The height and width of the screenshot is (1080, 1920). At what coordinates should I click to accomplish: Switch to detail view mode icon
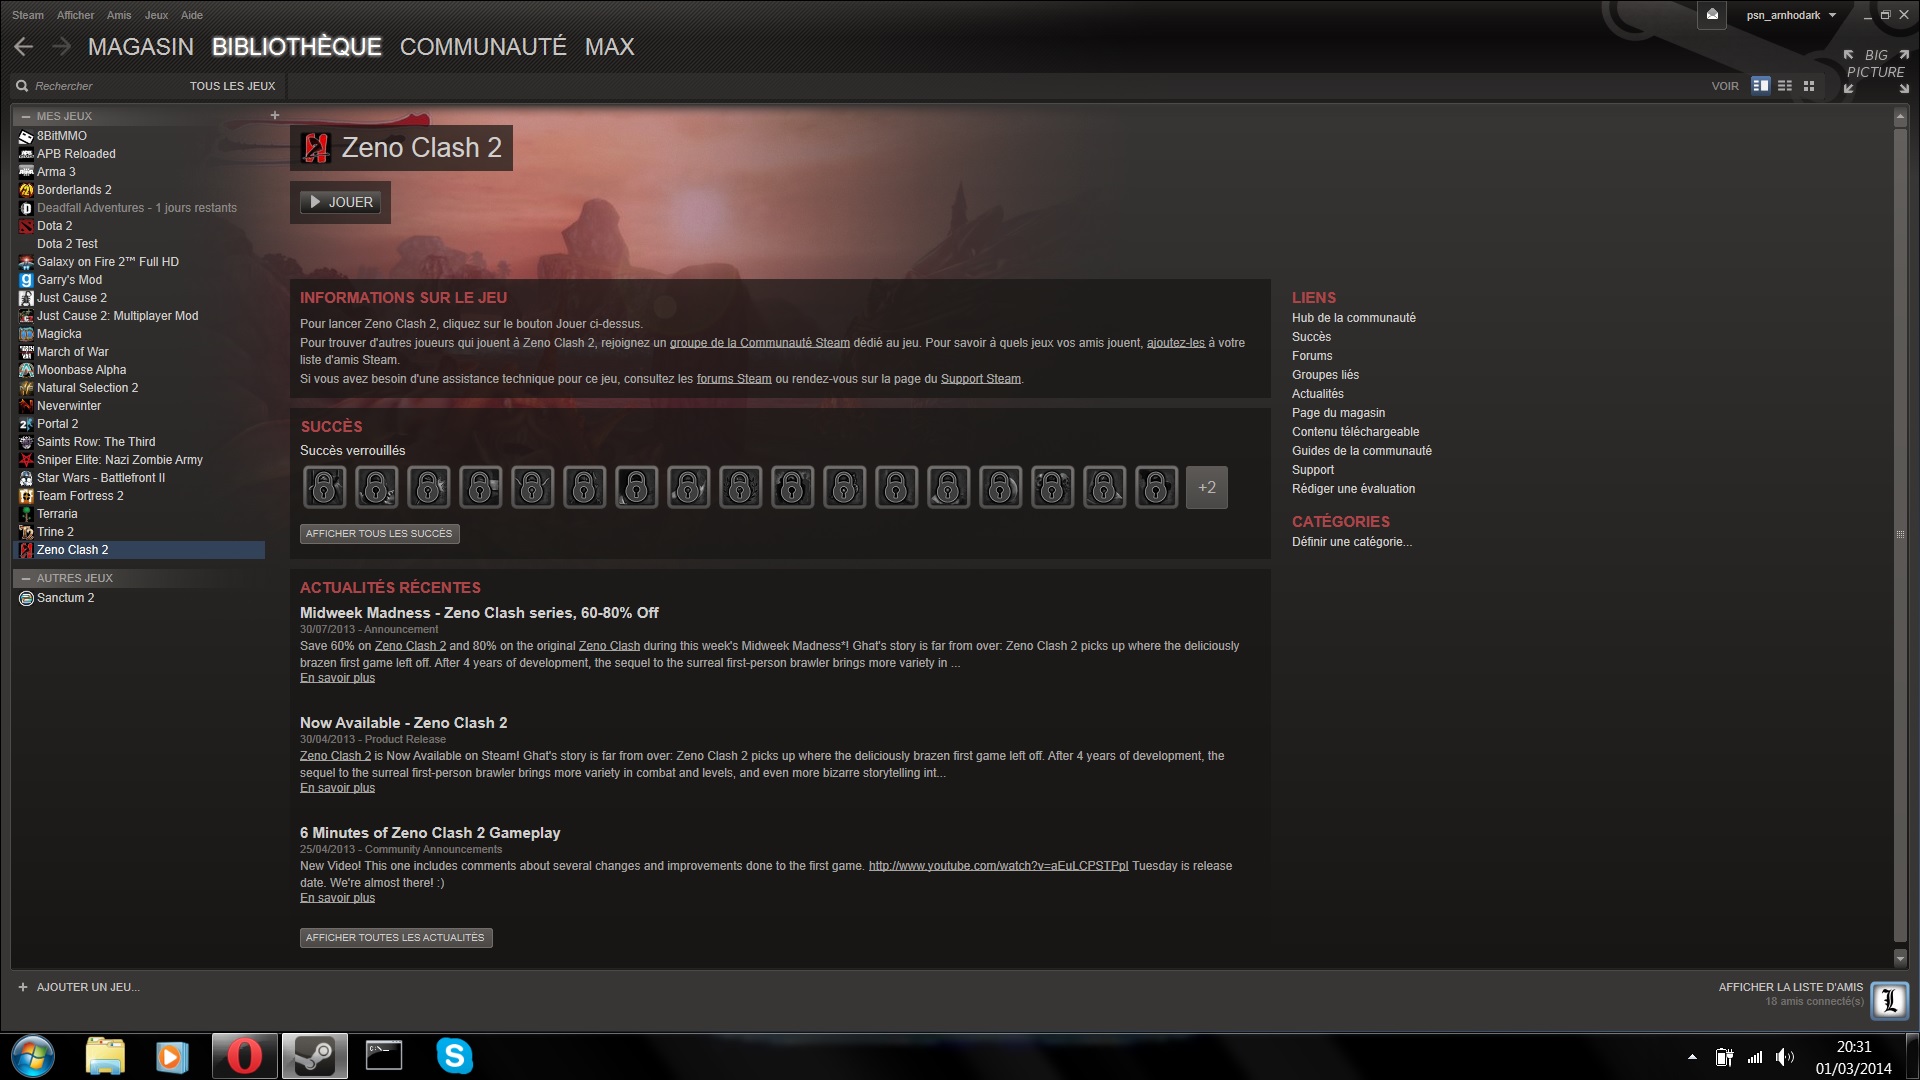[1761, 86]
